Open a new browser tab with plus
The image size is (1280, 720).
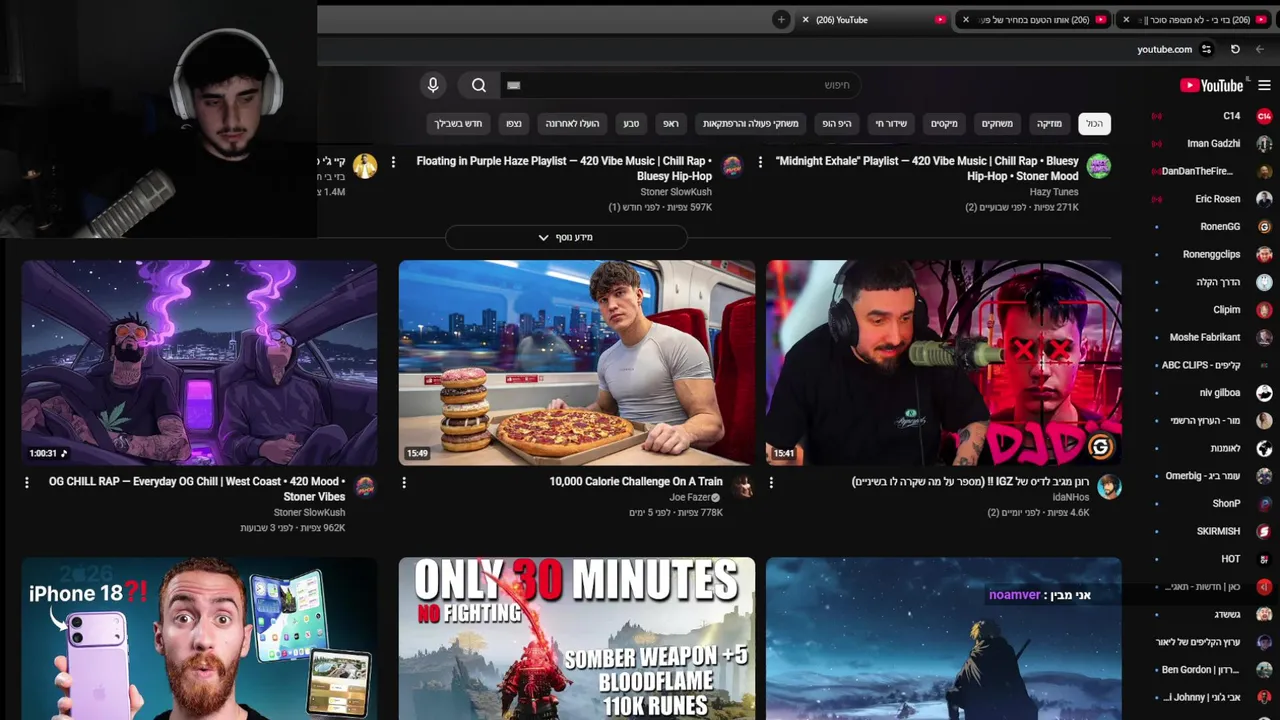(x=781, y=19)
